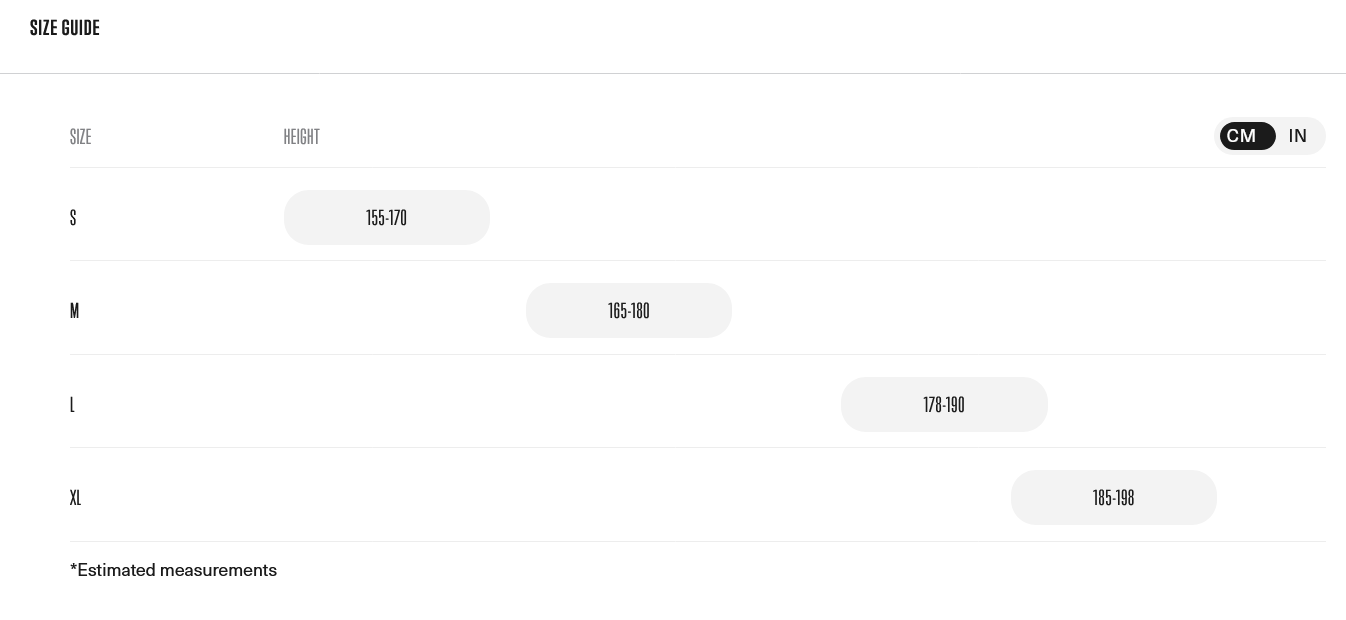The image size is (1346, 620).
Task: Click the Estimated measurements footnote
Action: [173, 570]
